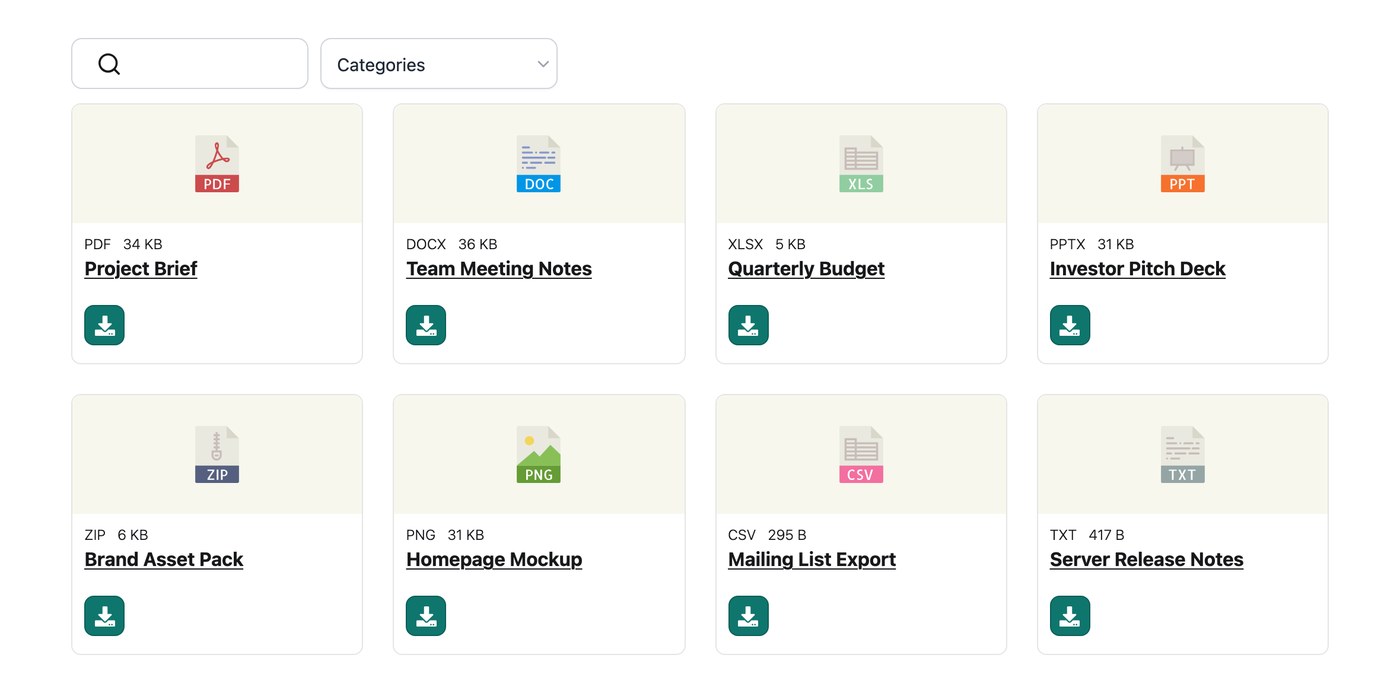Click the ZIP file icon for Brand Asset Pack
Image resolution: width=1400 pixels, height=693 pixels.
pyautogui.click(x=217, y=455)
